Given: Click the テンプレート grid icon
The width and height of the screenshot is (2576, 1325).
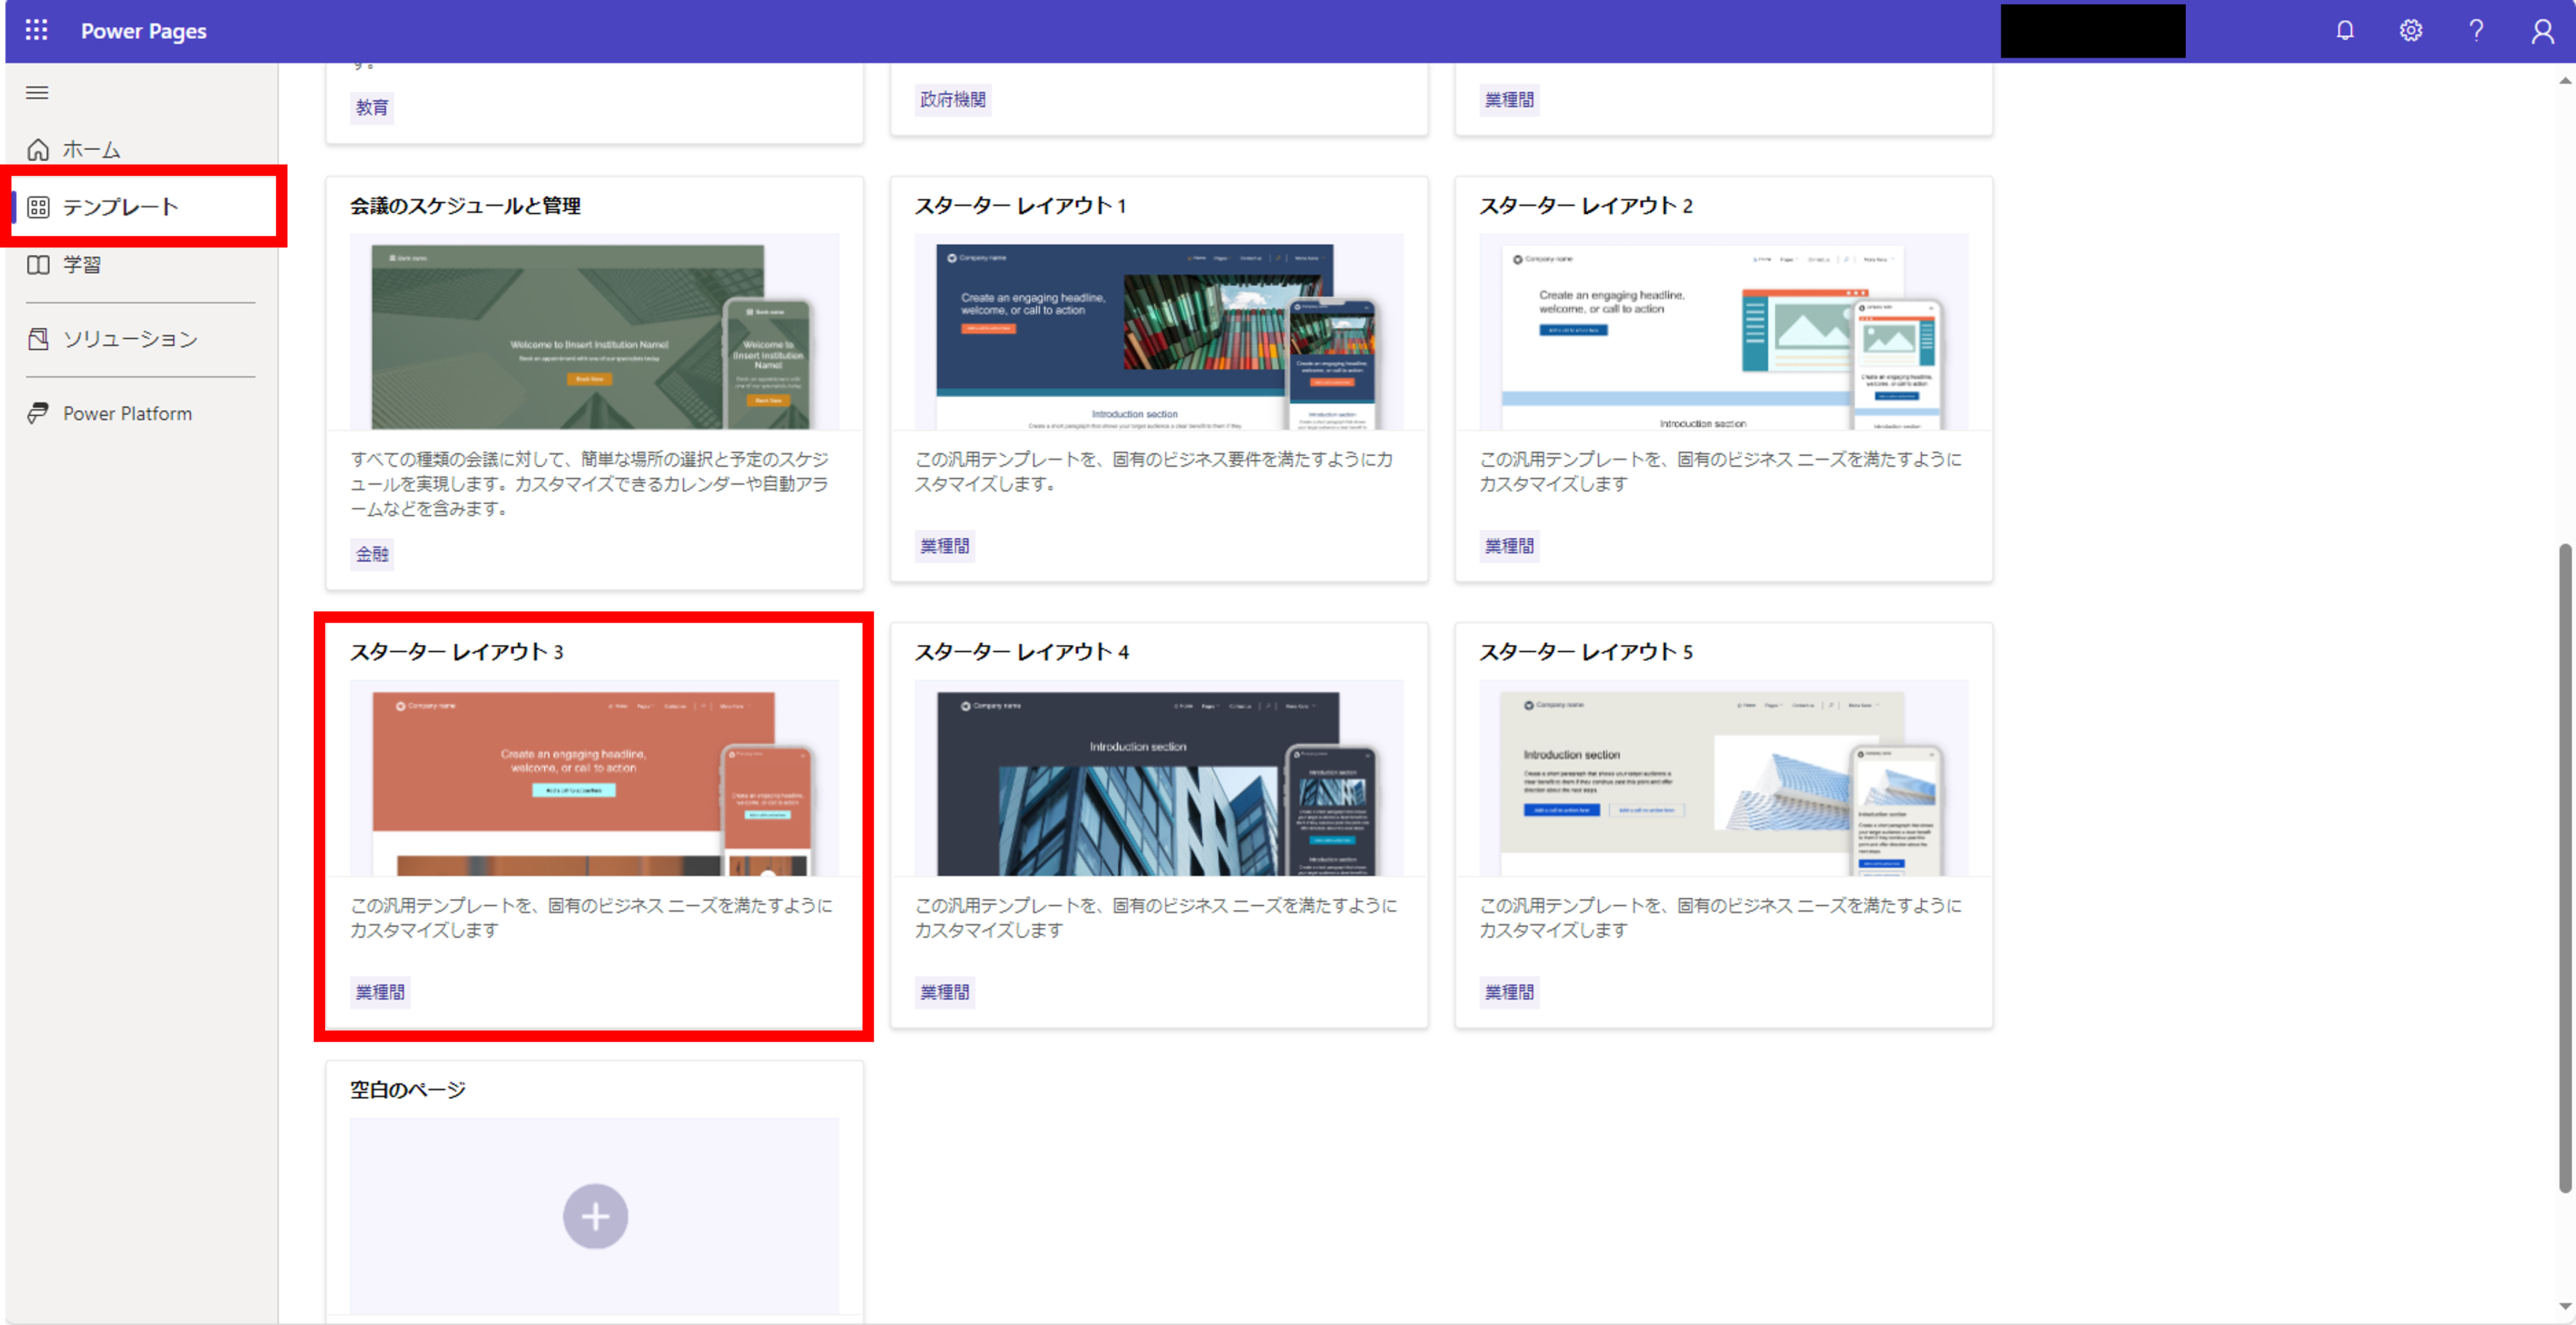Looking at the screenshot, I should [x=38, y=207].
